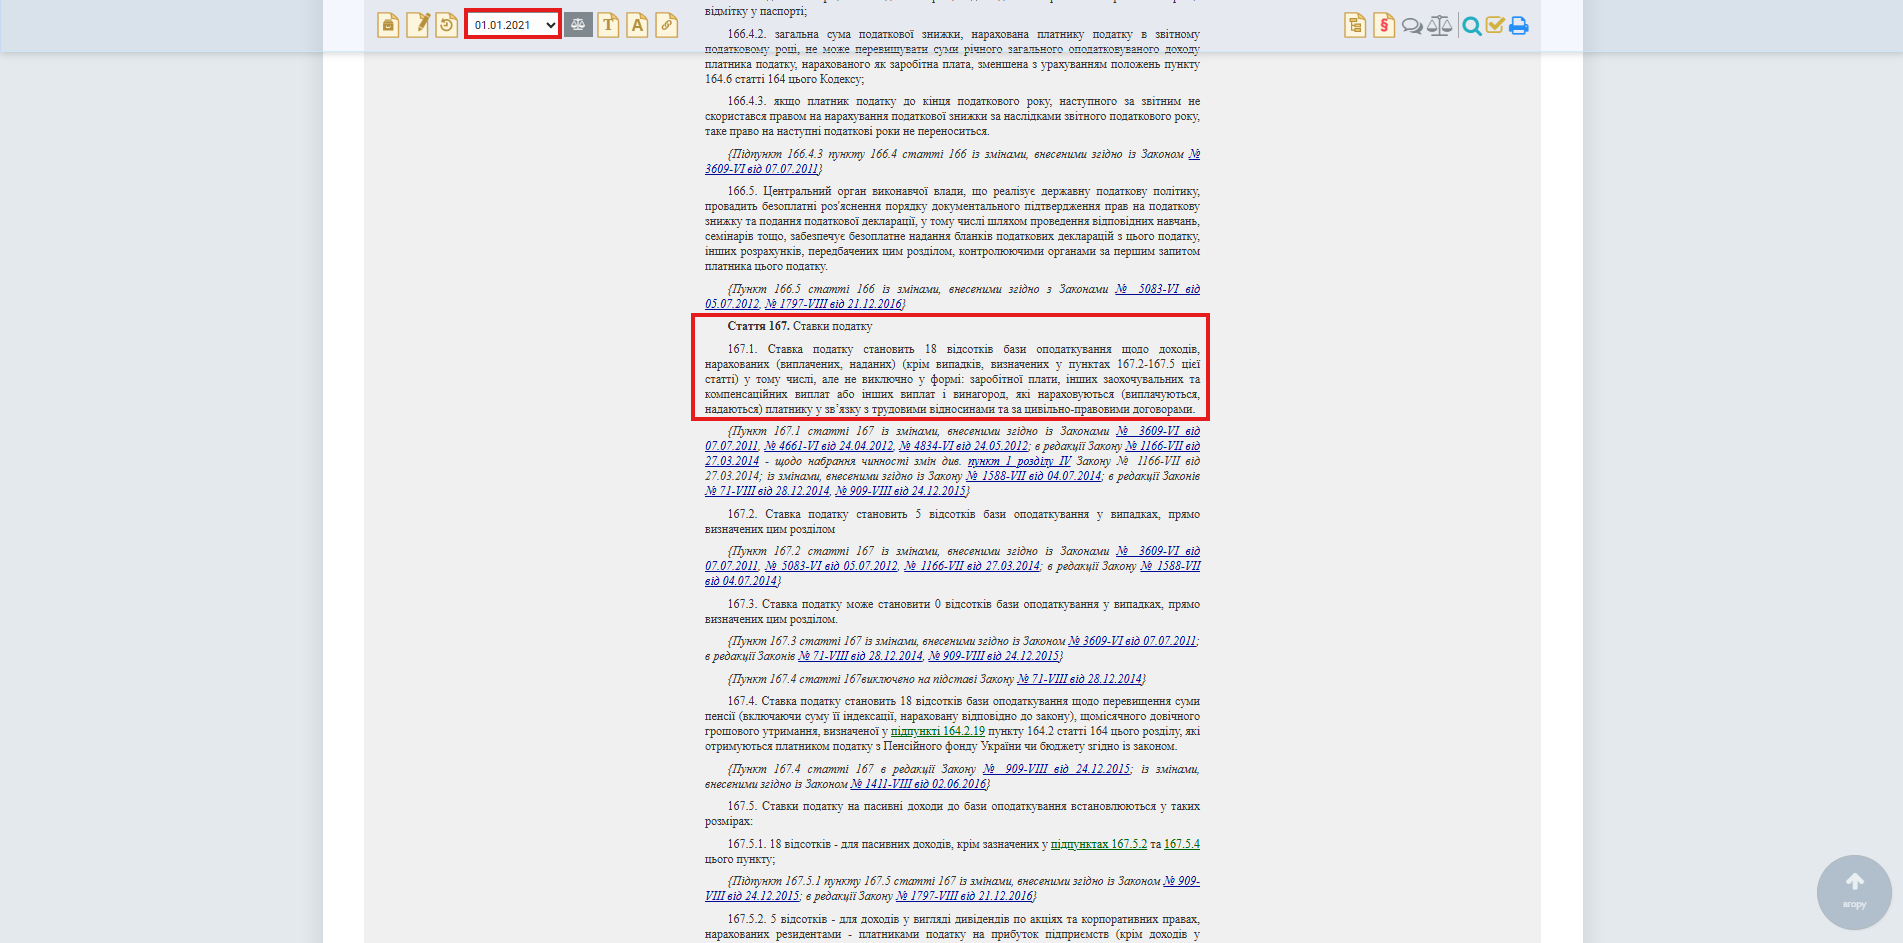Click the heading 'Стаття 167. Ставки податку'

pos(800,326)
